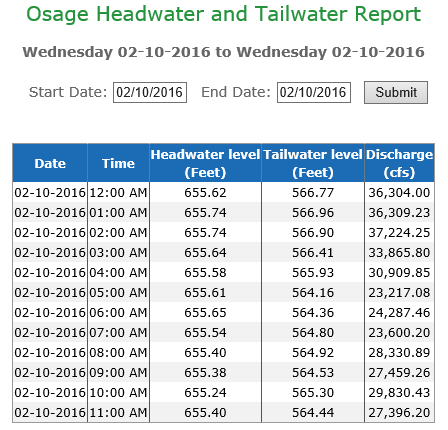Select the 11:00 AM time cell

[x=118, y=412]
